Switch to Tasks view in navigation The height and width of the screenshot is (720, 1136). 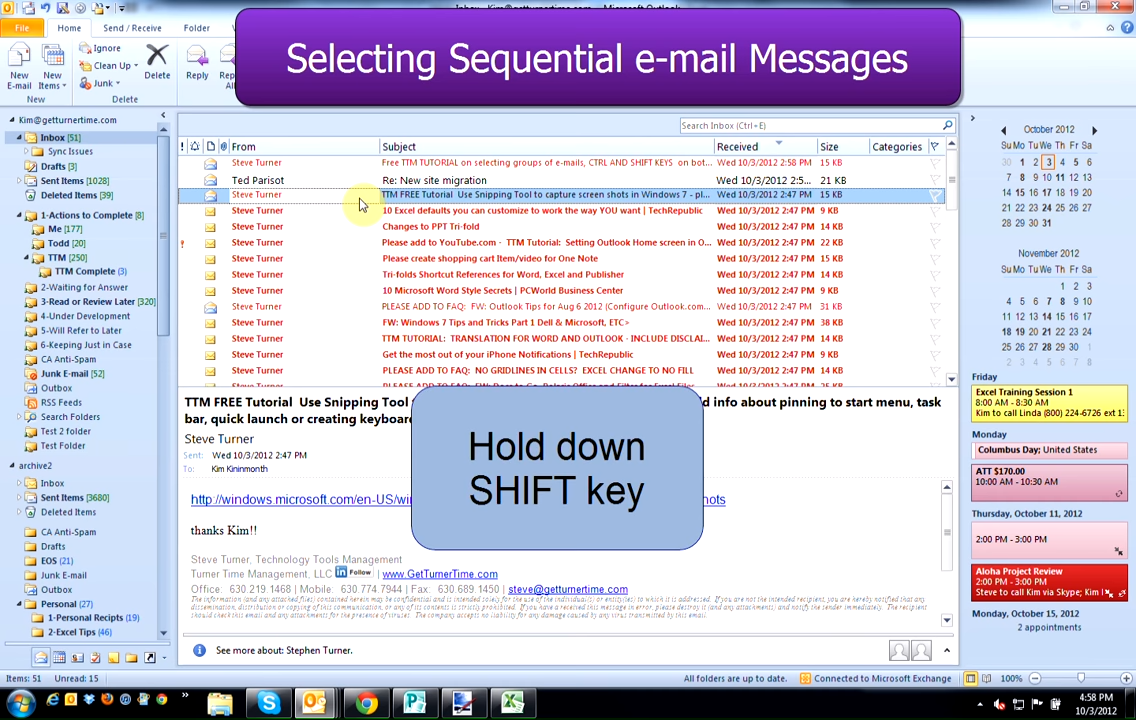pos(96,658)
